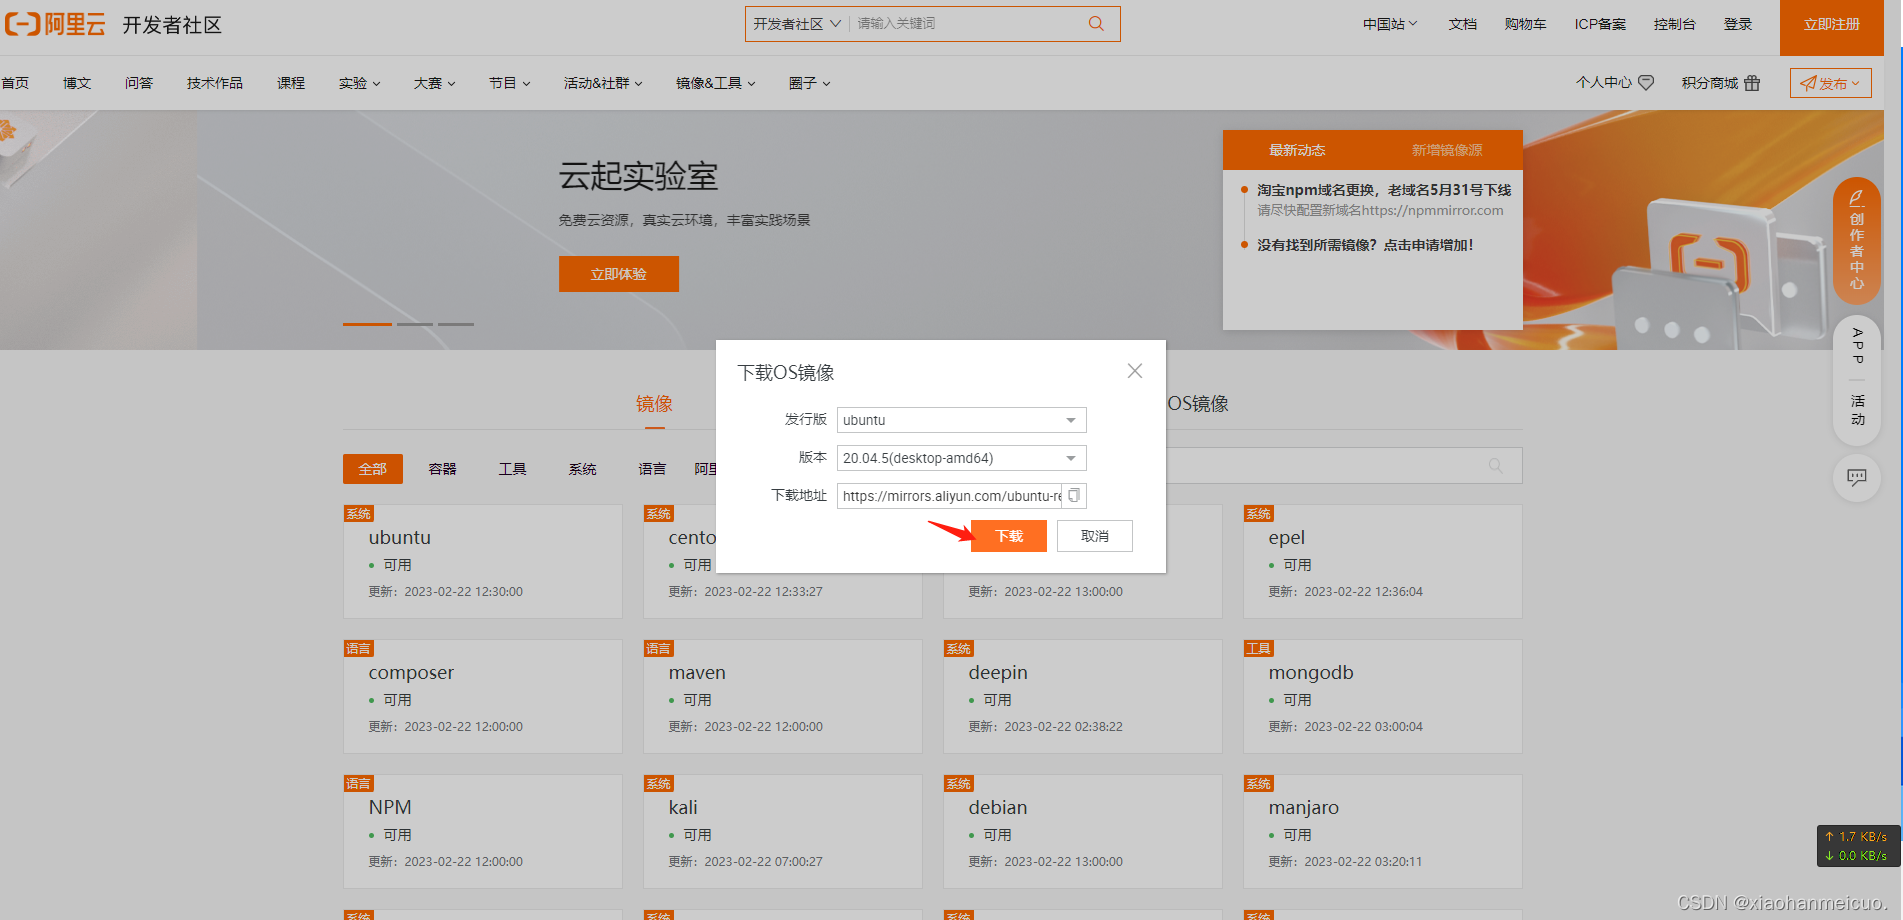The width and height of the screenshot is (1903, 920).
Task: Open the 发行版 ubuntu dropdown
Action: tap(961, 420)
